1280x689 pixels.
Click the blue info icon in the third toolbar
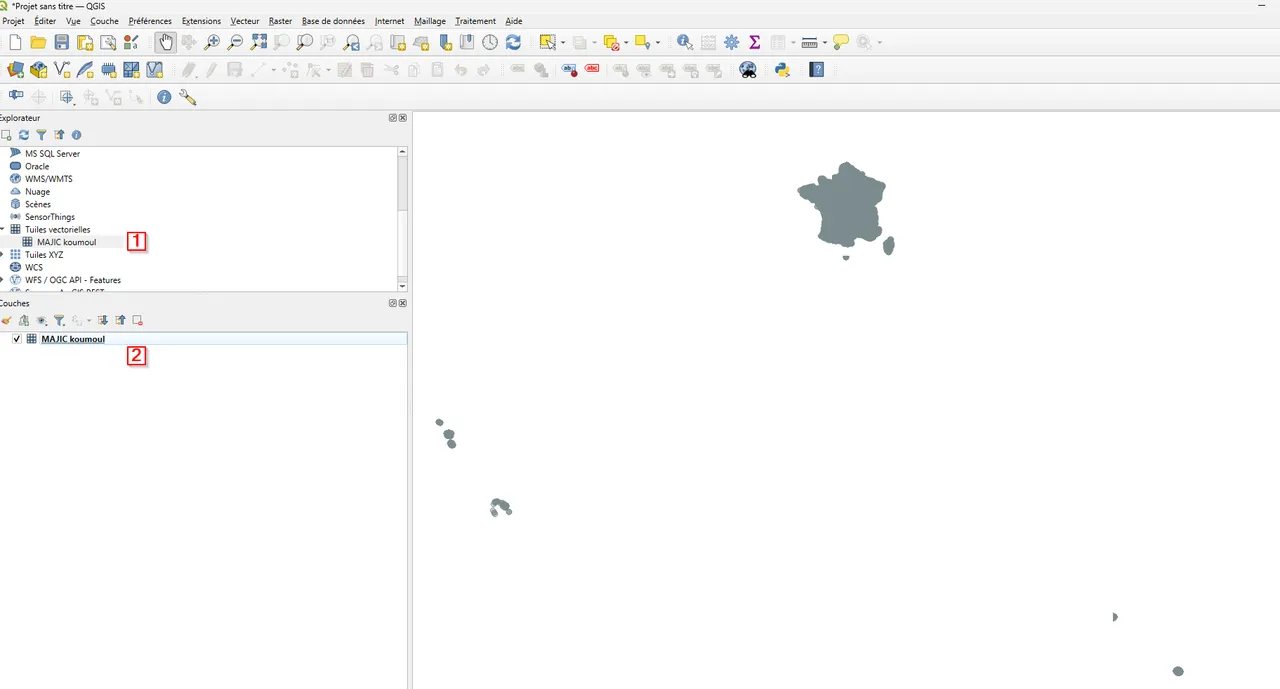pyautogui.click(x=164, y=97)
